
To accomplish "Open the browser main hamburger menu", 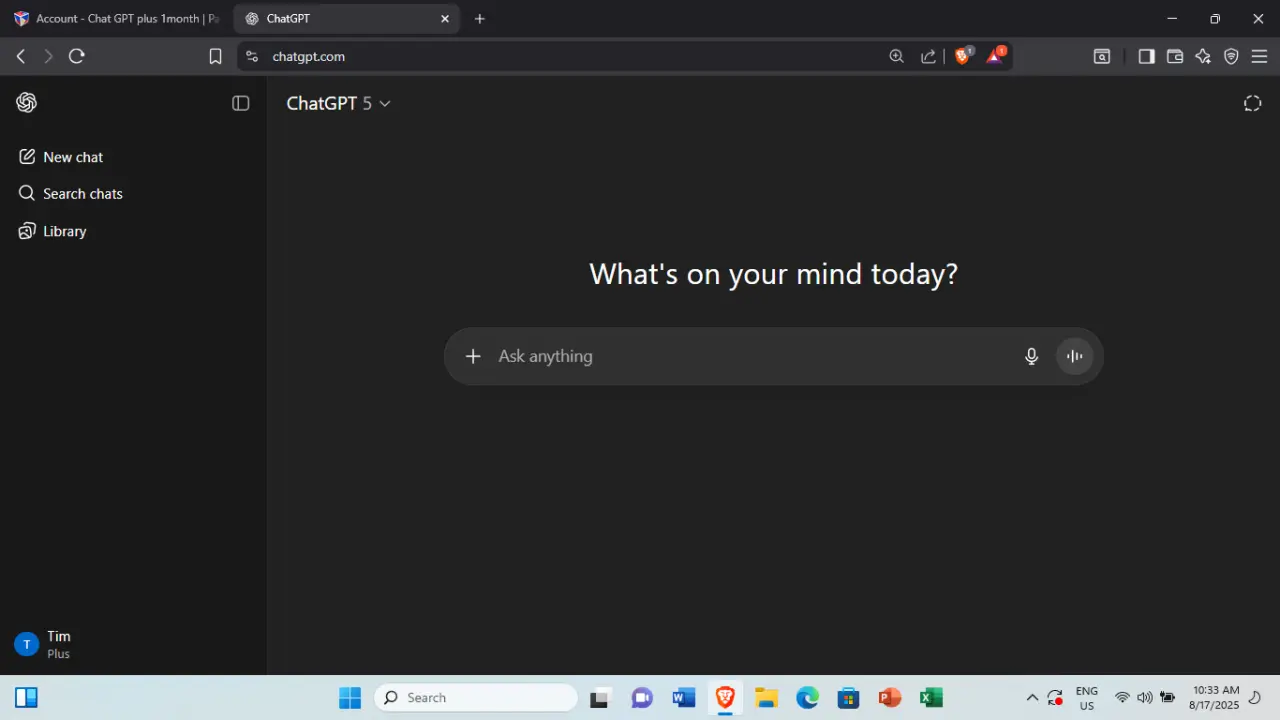I will (x=1260, y=57).
